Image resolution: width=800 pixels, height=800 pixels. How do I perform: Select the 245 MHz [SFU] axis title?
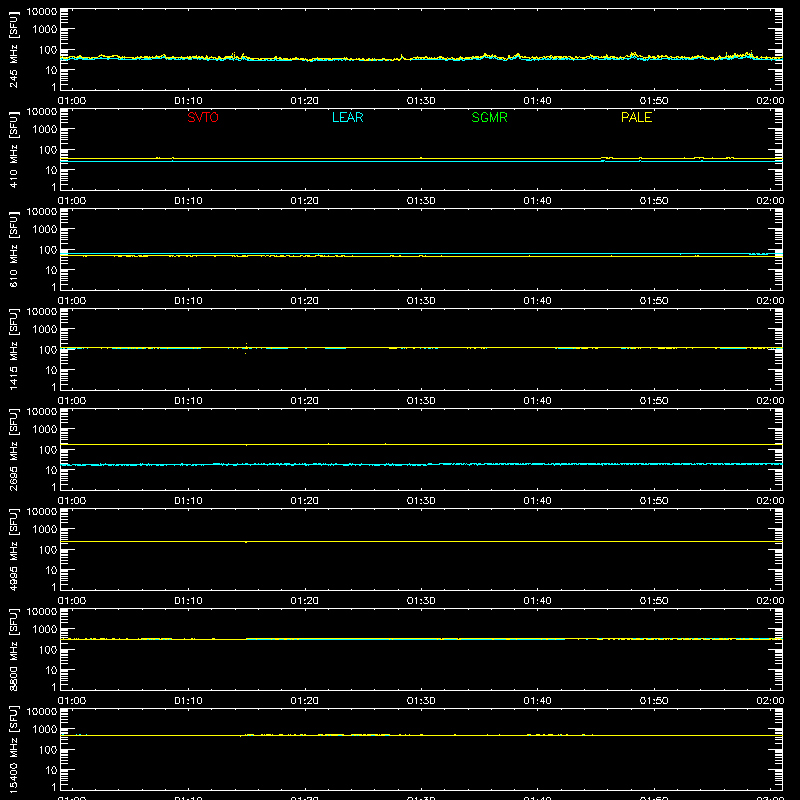coord(13,50)
